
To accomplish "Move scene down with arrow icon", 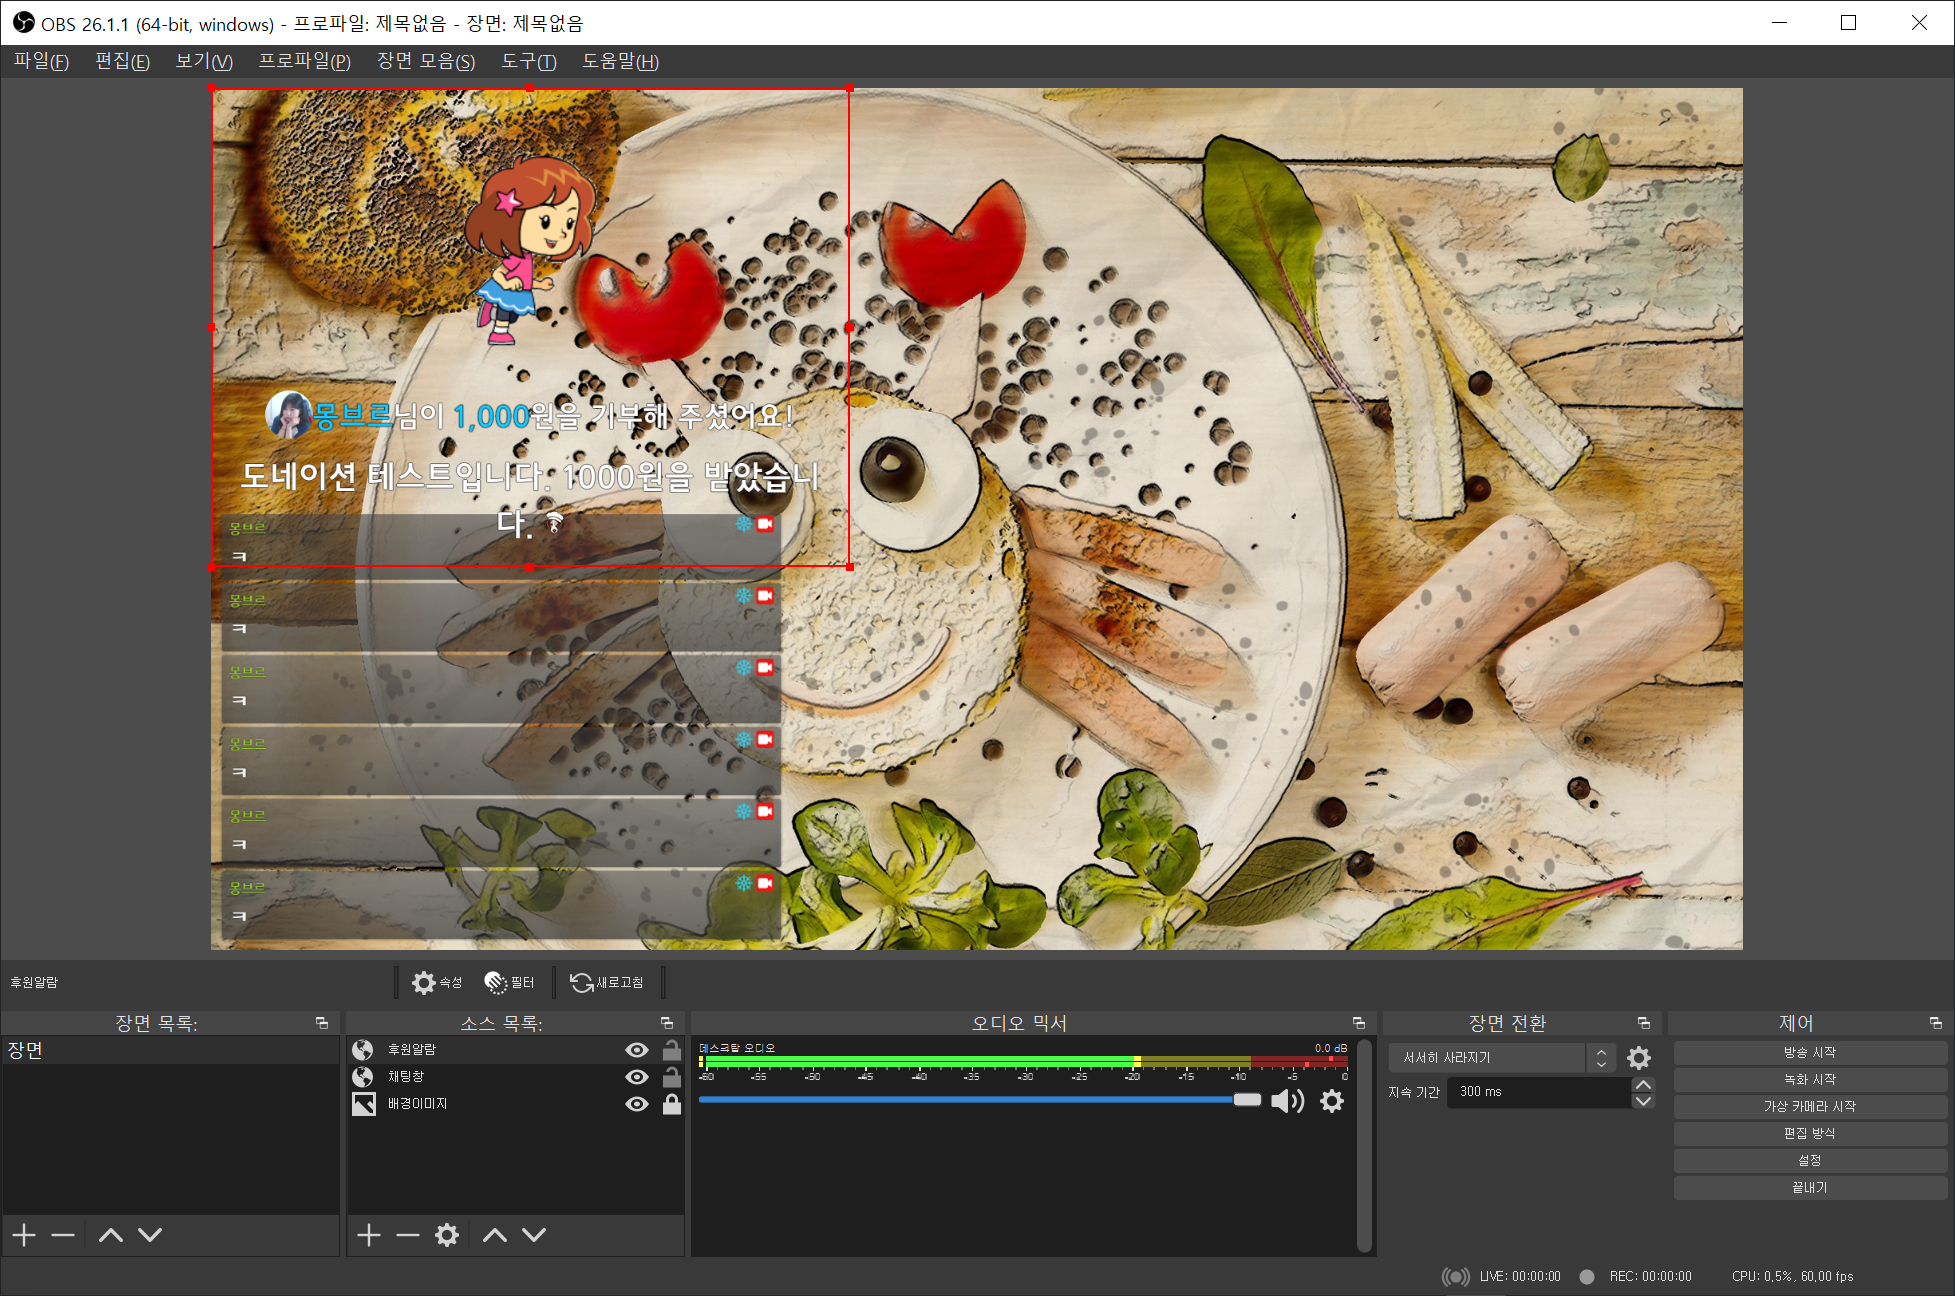I will pos(150,1235).
